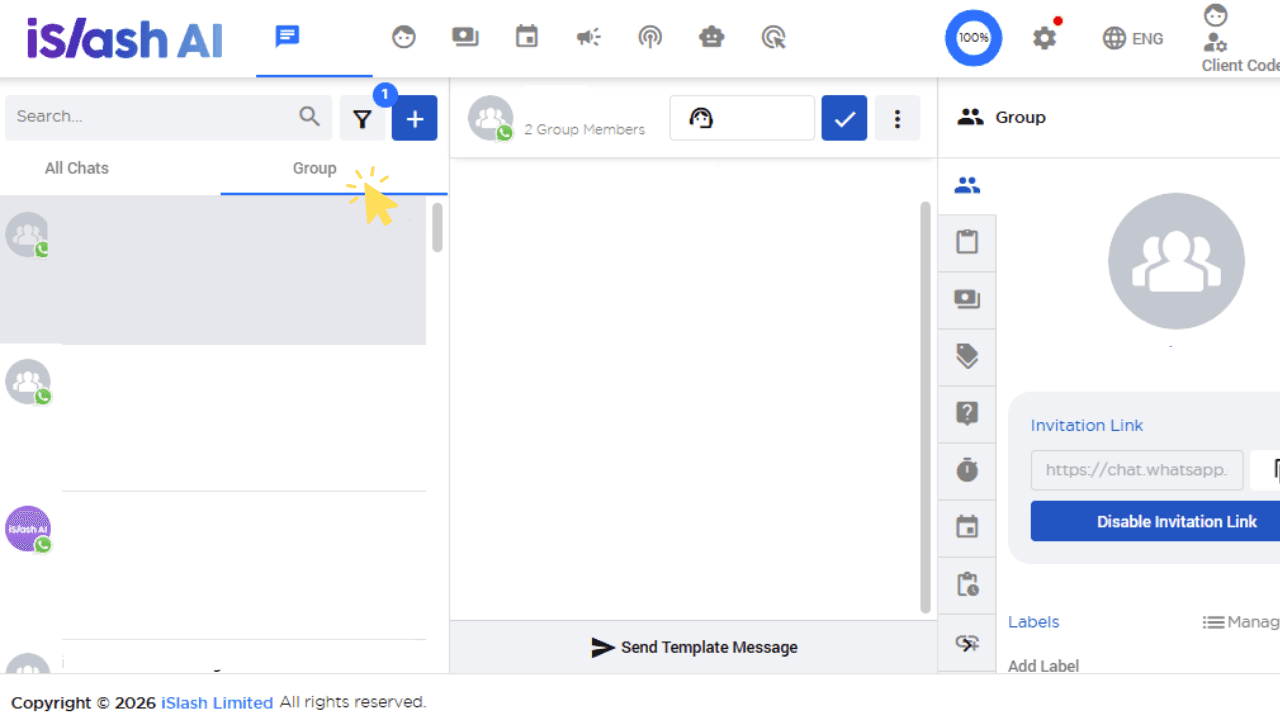Click the Add Label text
This screenshot has height=720, width=1280.
point(1043,666)
